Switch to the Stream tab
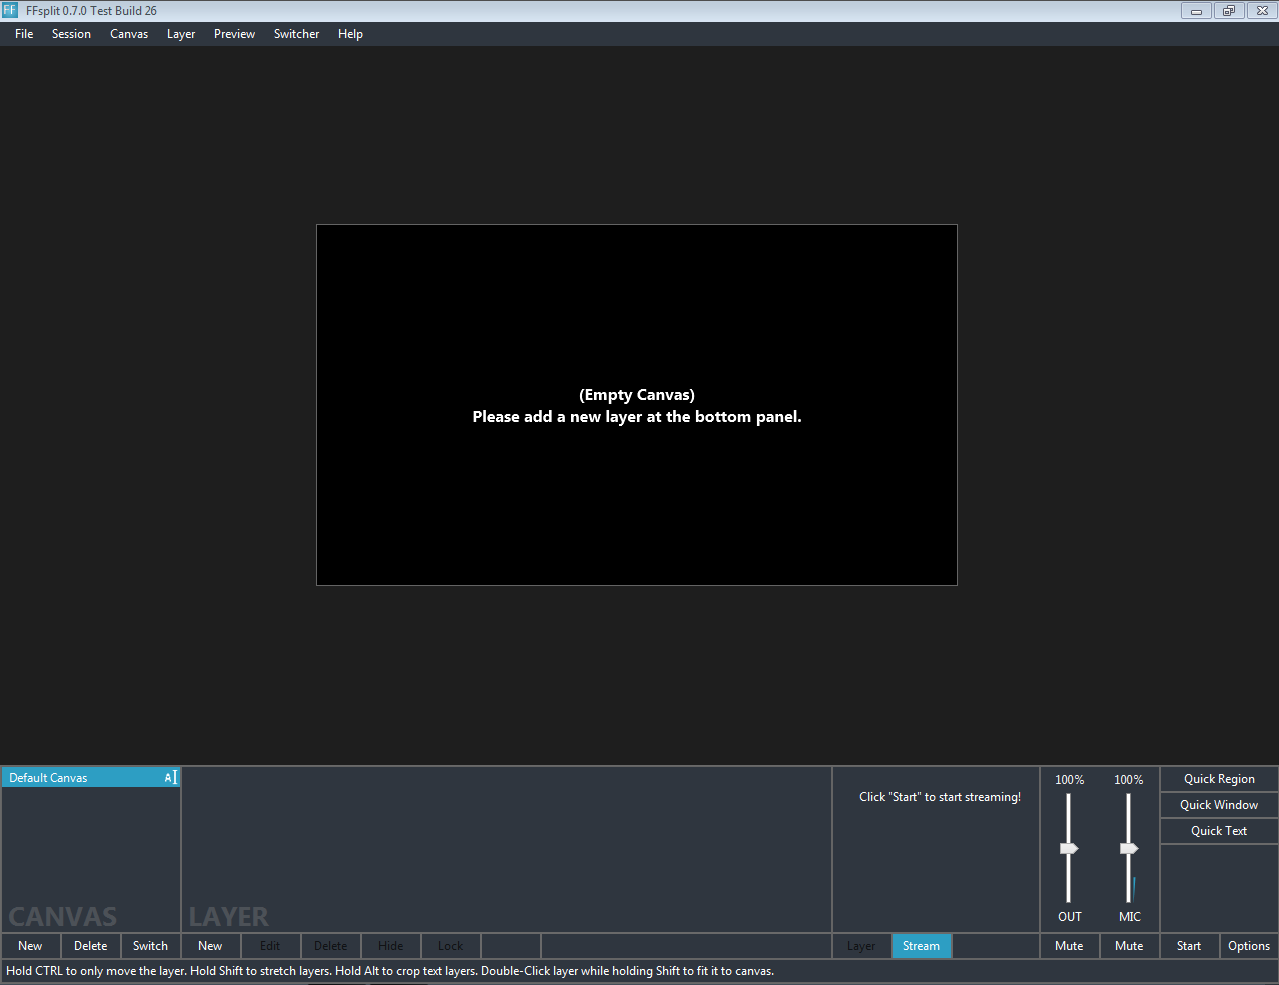 921,946
